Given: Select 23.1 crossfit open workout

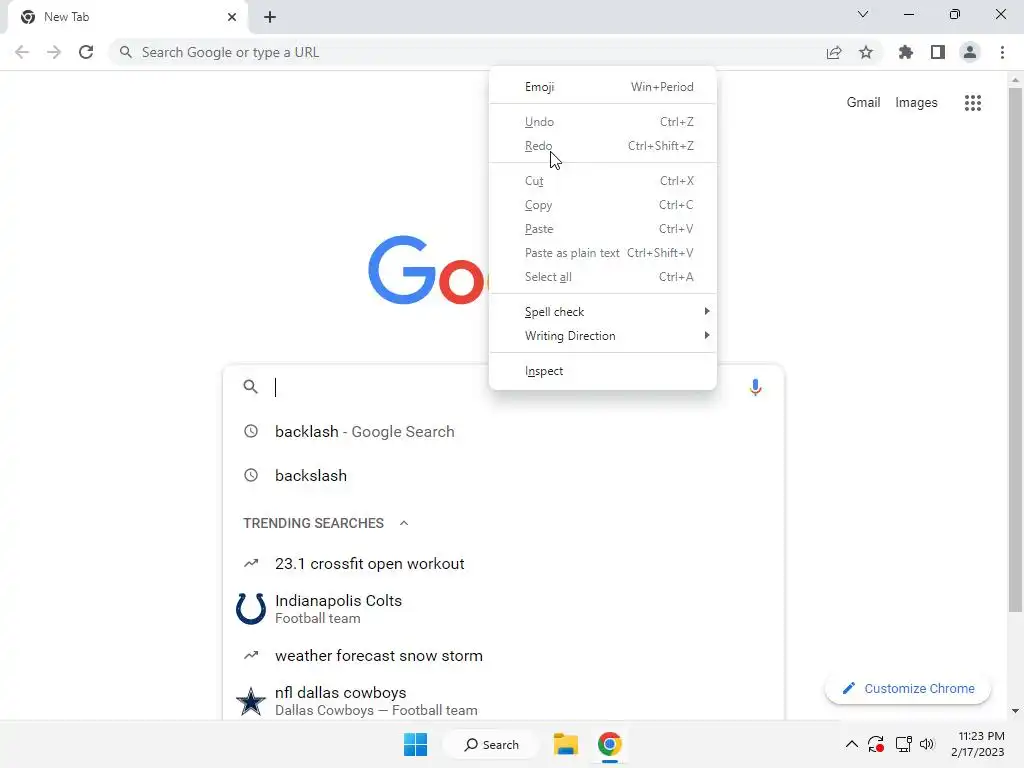Looking at the screenshot, I should click(x=503, y=564).
